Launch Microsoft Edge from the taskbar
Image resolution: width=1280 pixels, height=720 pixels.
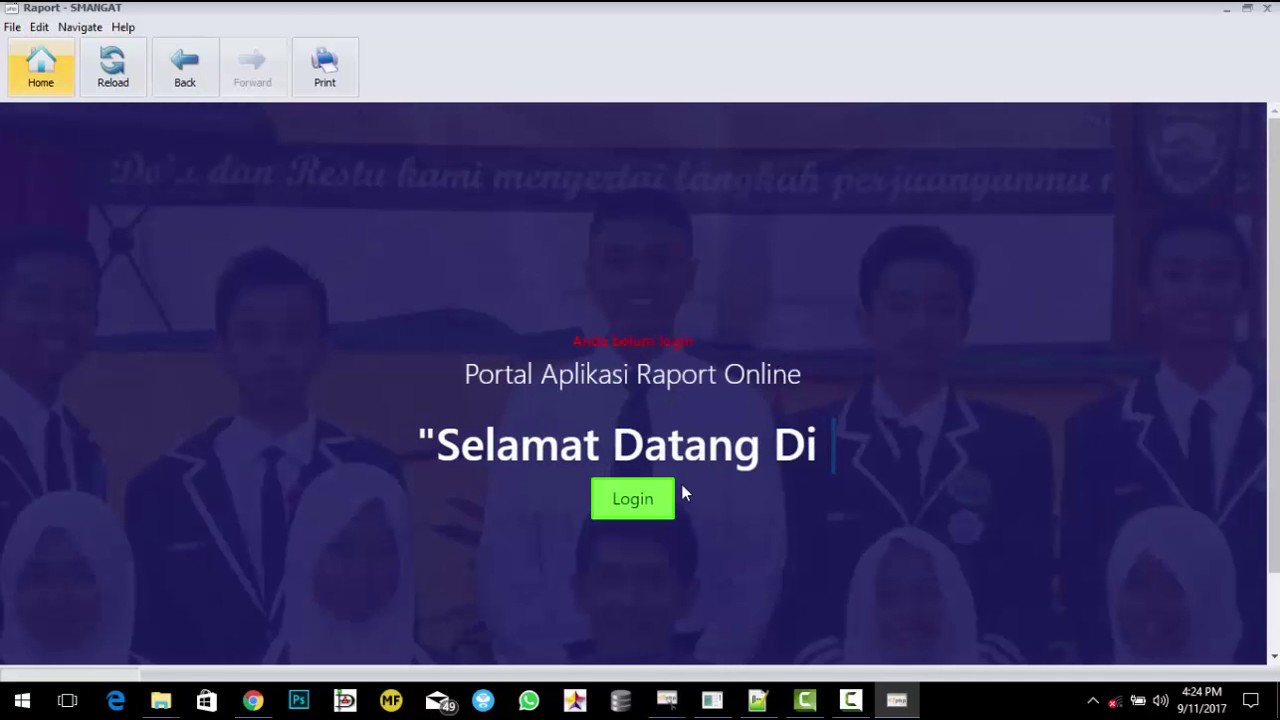(x=115, y=701)
